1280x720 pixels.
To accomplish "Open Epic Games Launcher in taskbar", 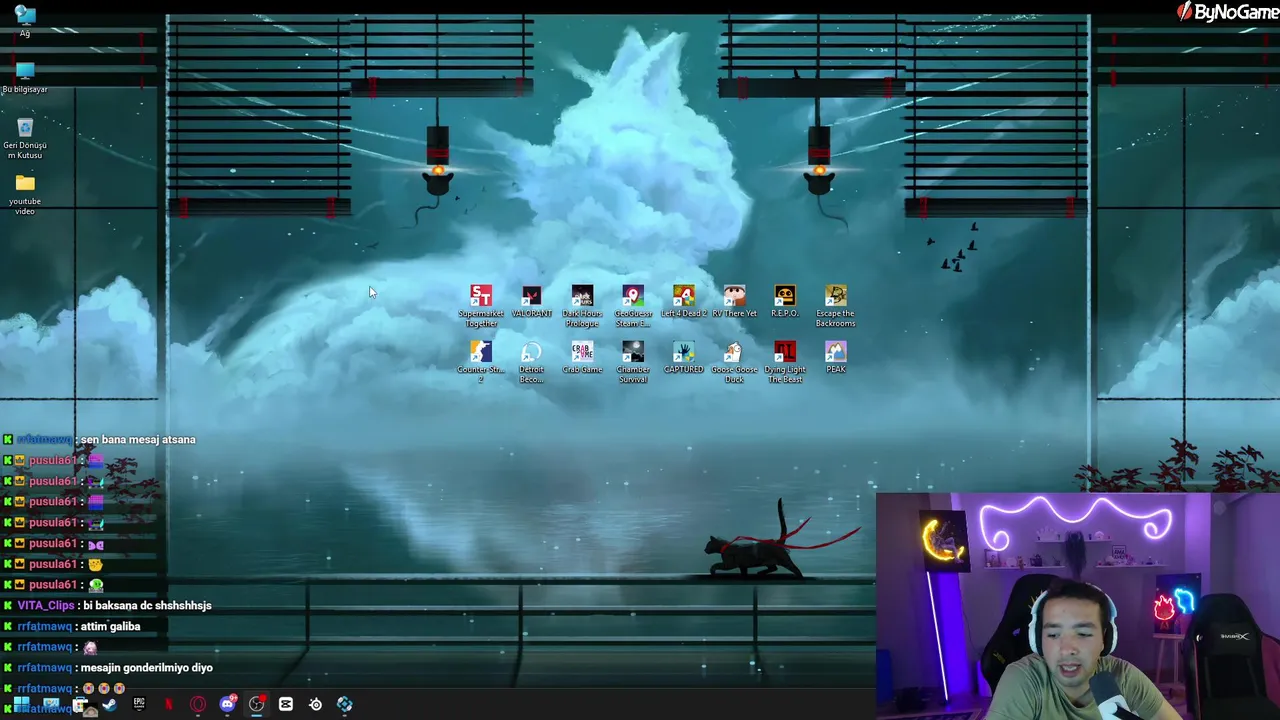I will tap(139, 704).
